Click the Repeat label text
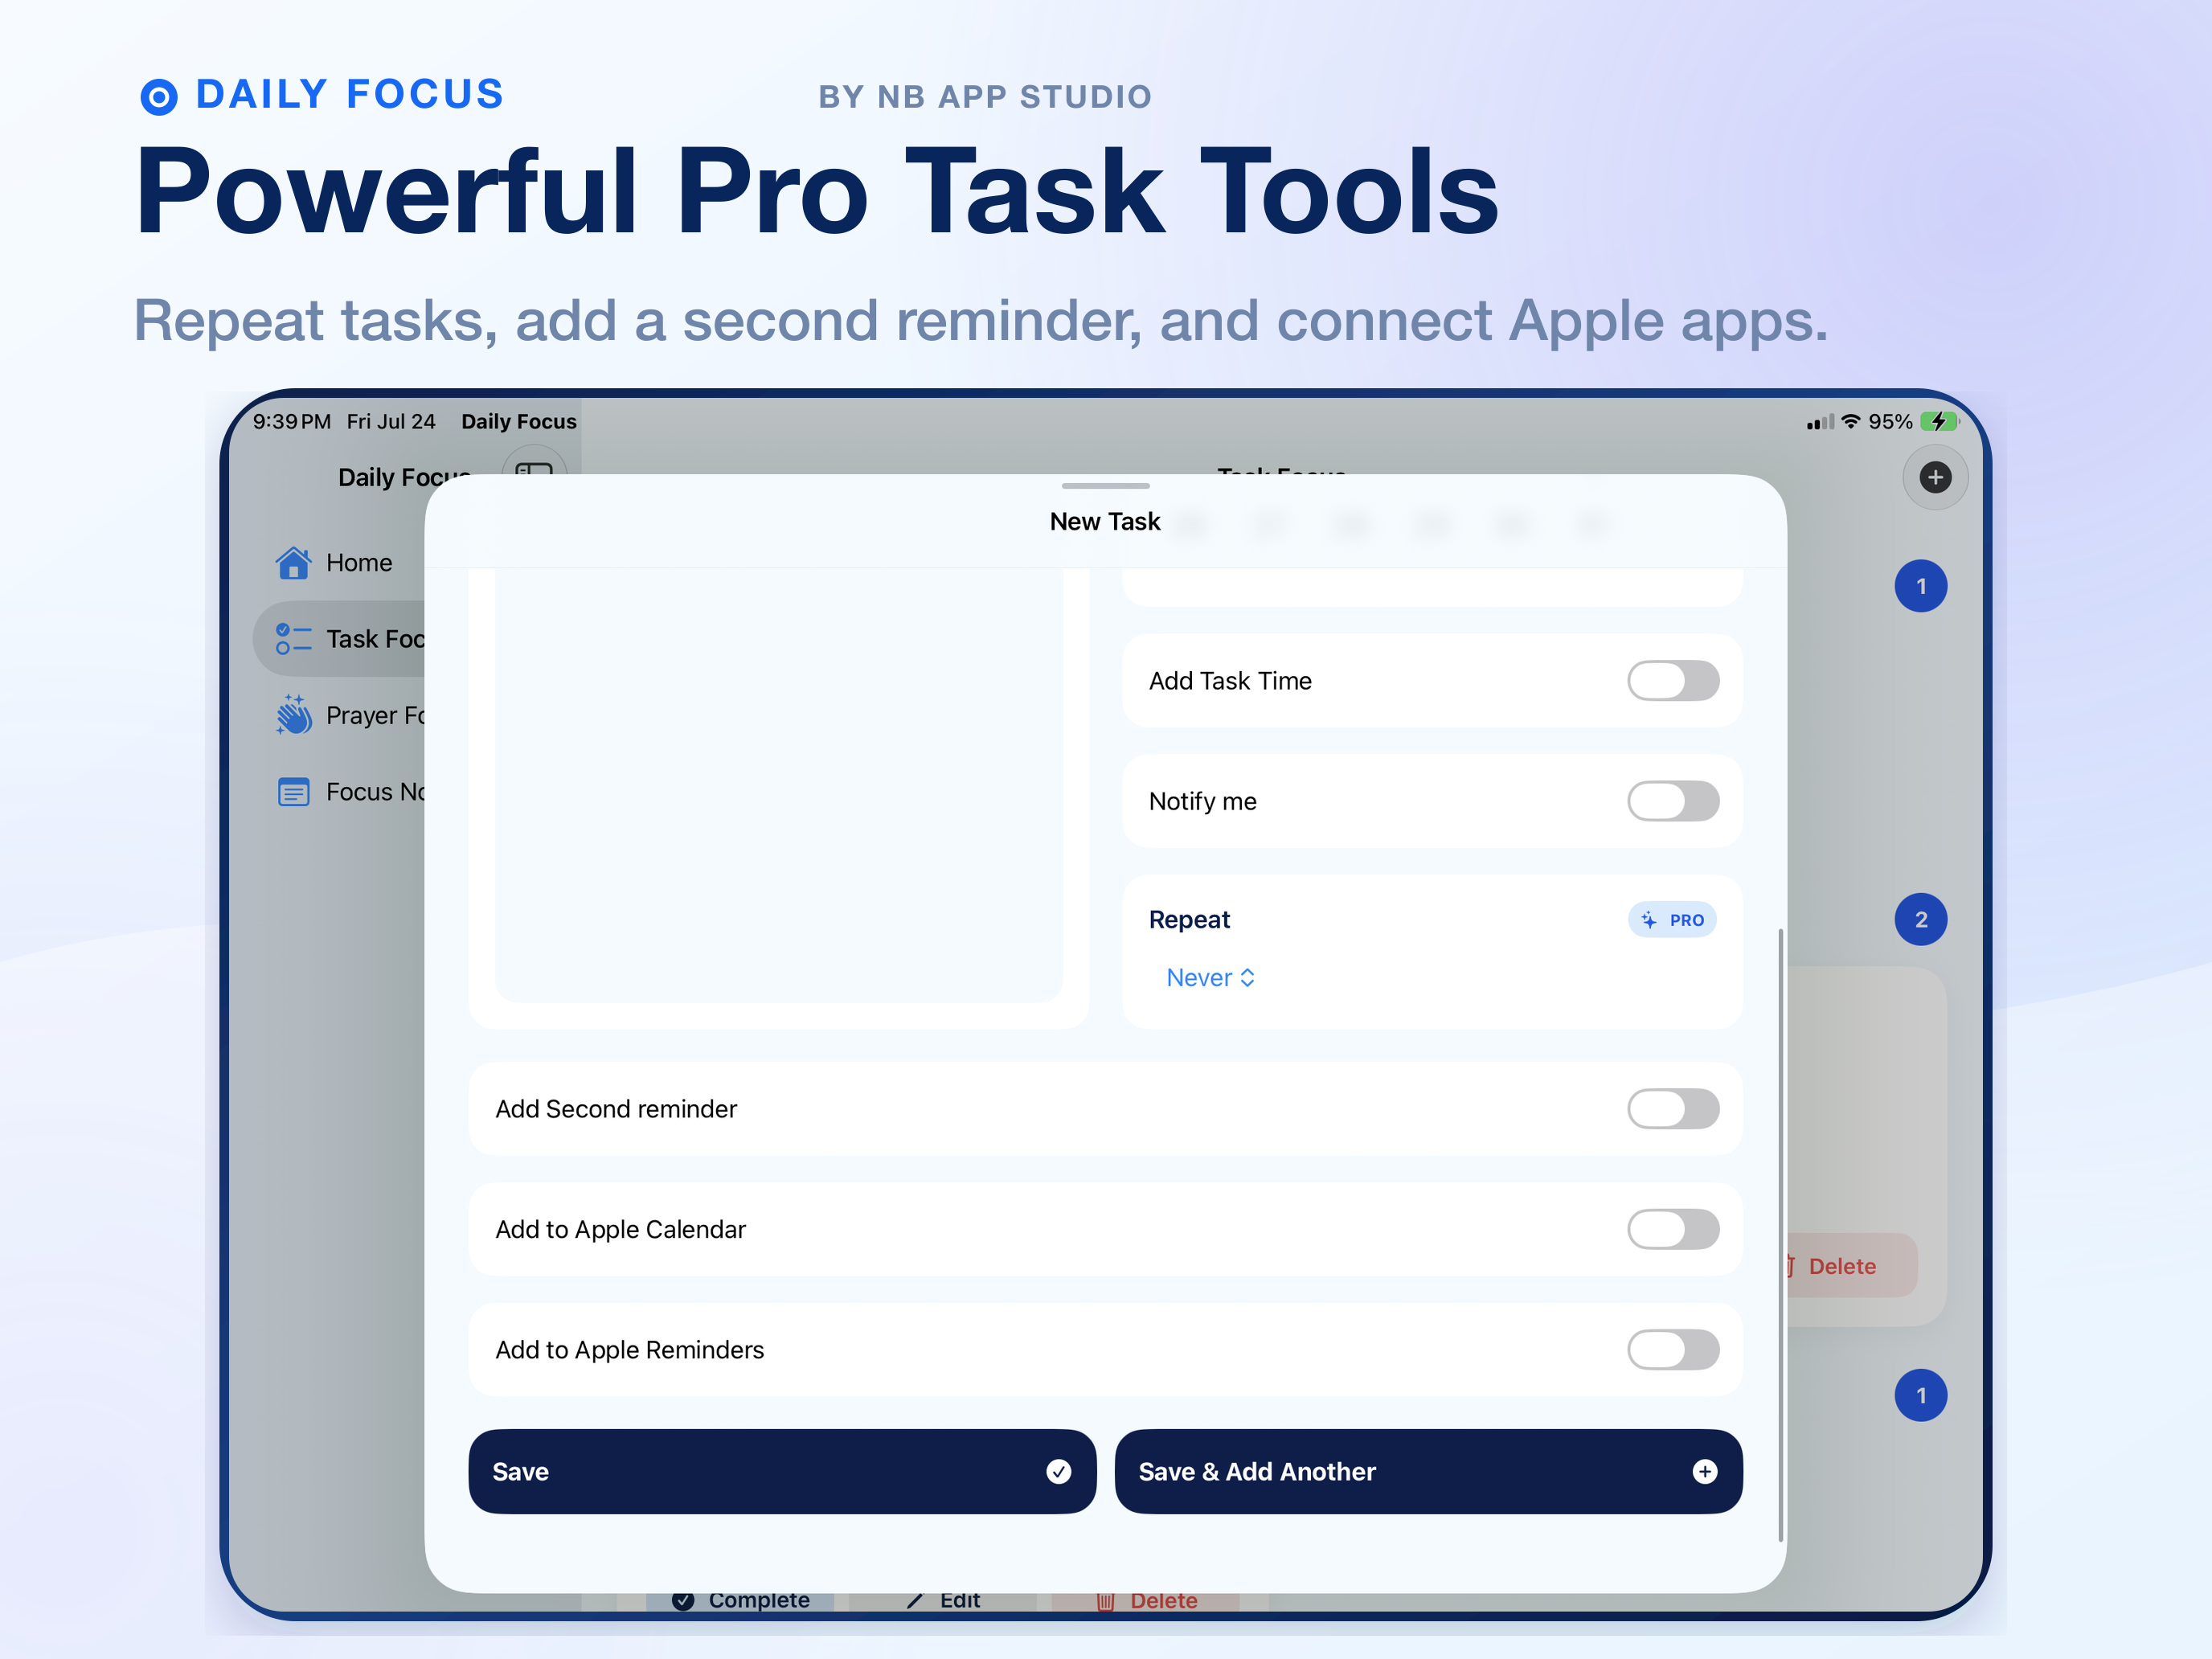 point(1189,920)
